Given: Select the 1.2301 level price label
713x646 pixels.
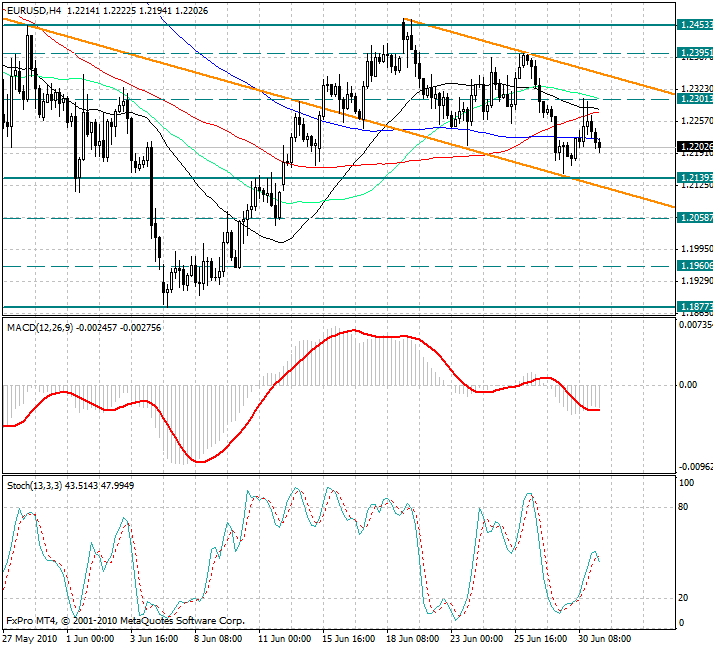Looking at the screenshot, I should pyautogui.click(x=695, y=99).
